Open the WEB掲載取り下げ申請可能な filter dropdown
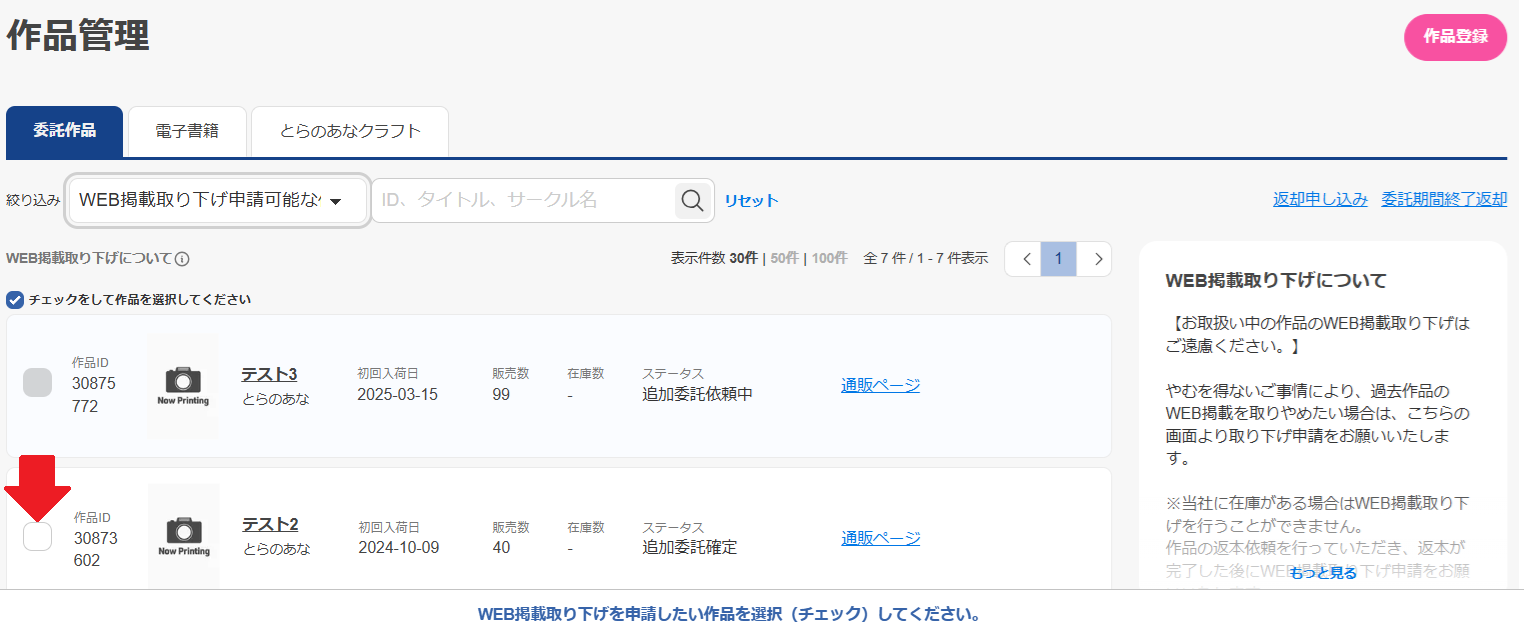Image resolution: width=1524 pixels, height=636 pixels. 217,200
